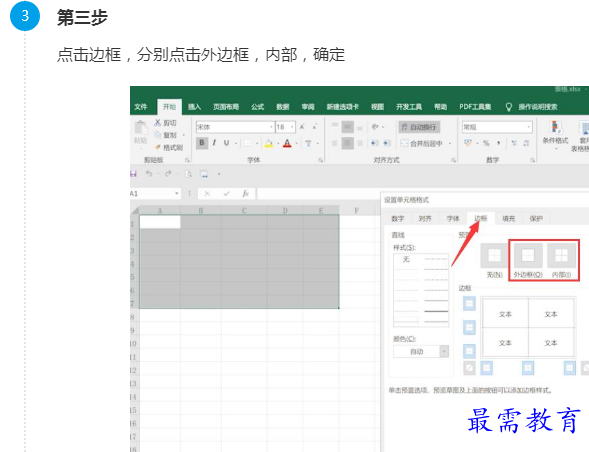The width and height of the screenshot is (589, 452).
Task: Click the Paste (粘贴) icon
Action: [140, 128]
